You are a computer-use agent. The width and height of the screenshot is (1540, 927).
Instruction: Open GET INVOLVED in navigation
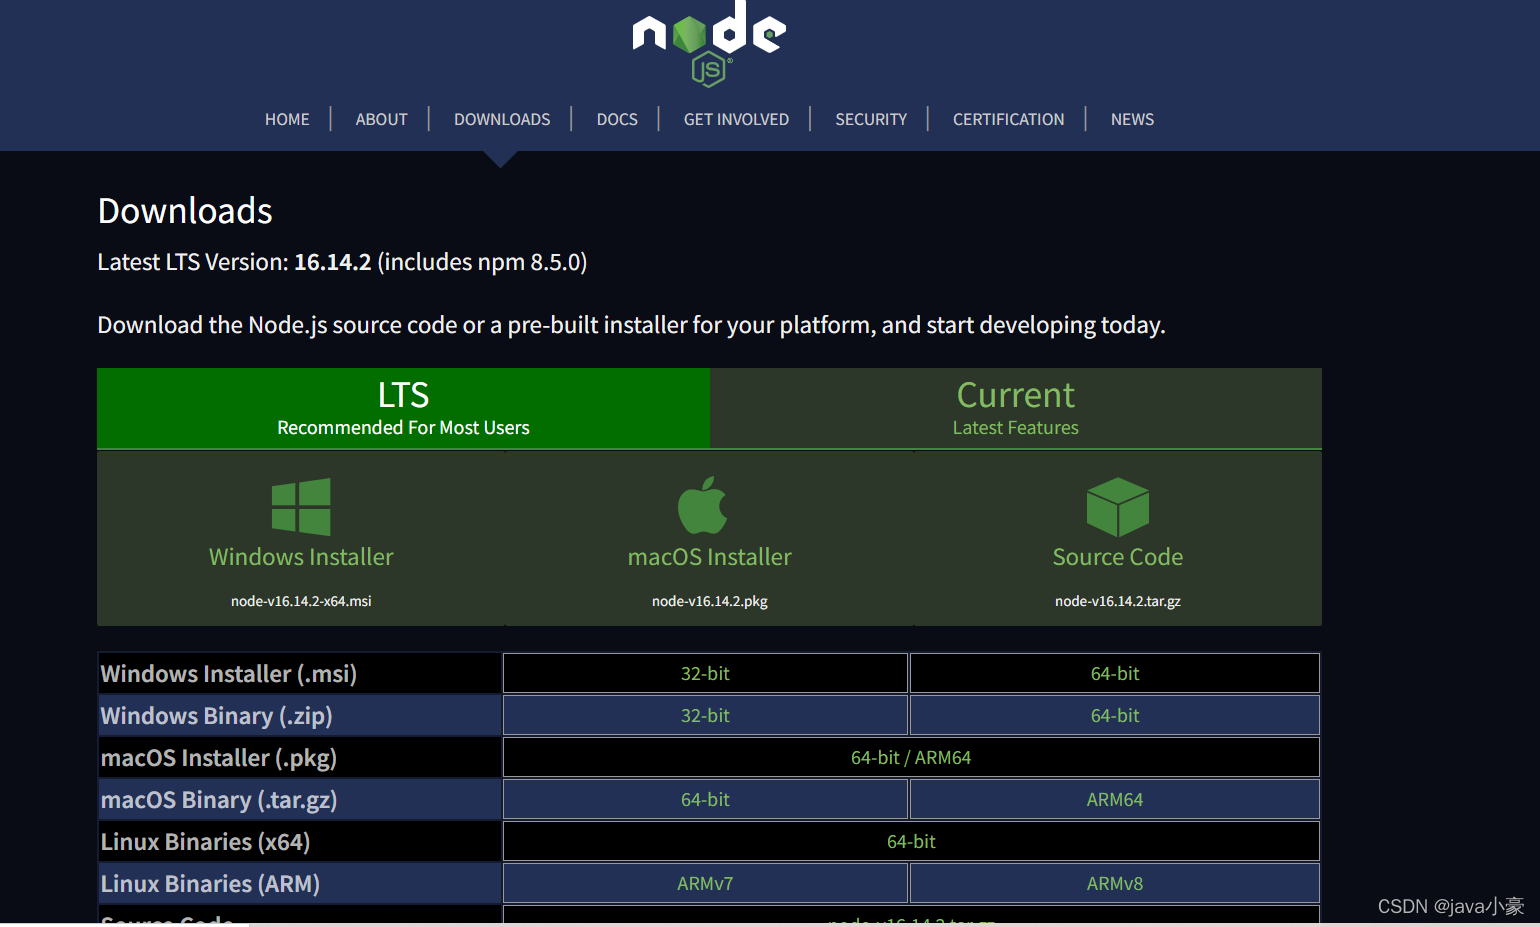[x=736, y=119]
